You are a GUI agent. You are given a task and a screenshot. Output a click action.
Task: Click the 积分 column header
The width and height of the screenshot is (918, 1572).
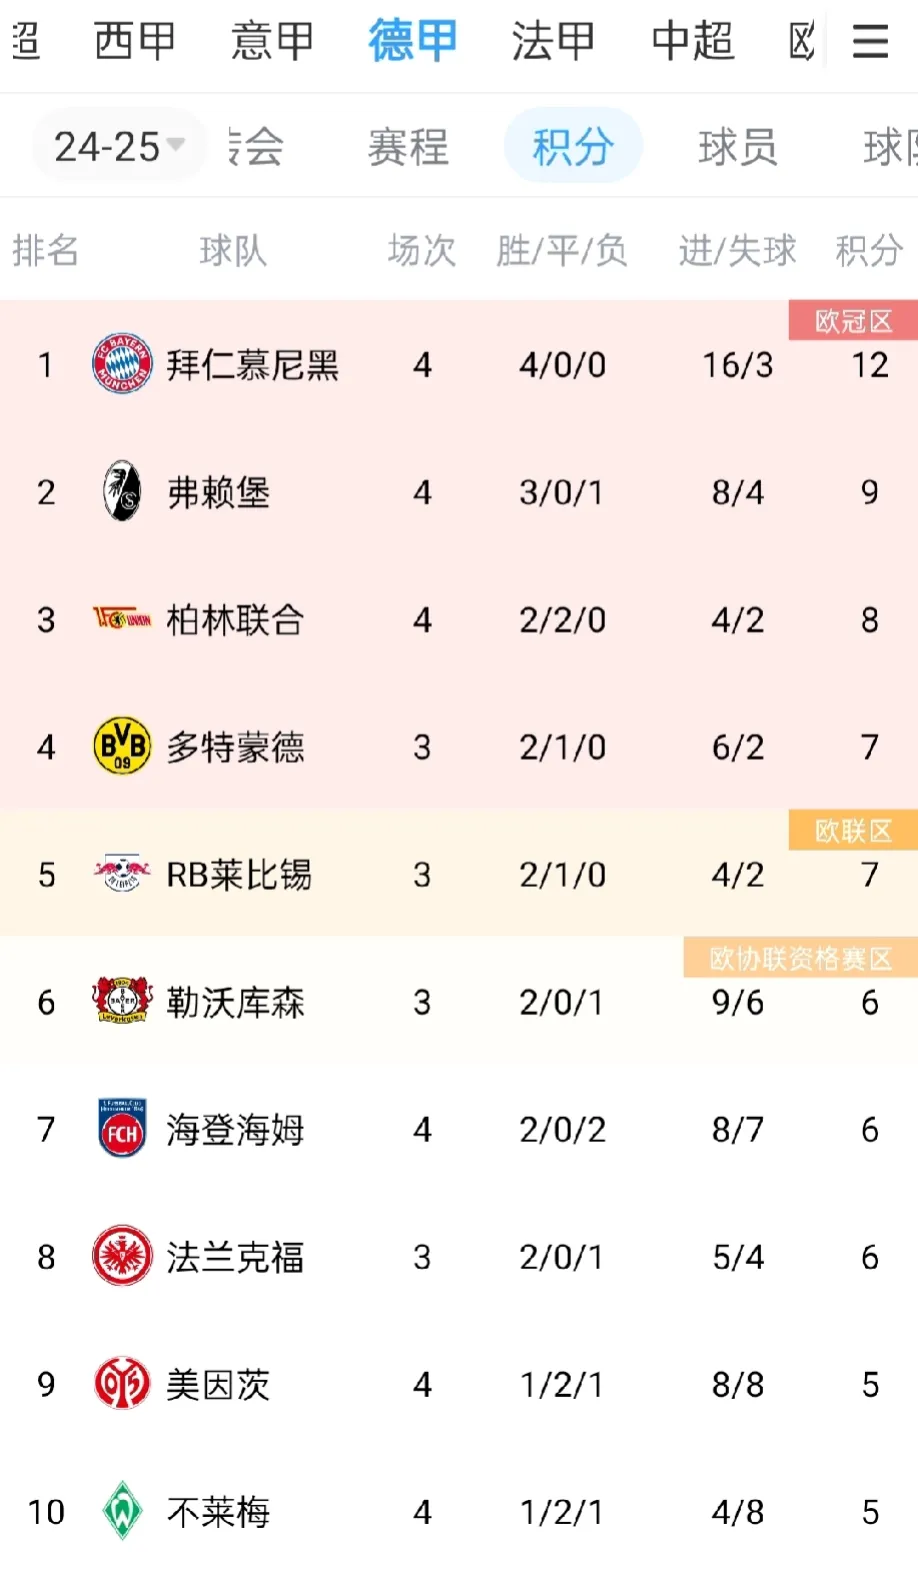[869, 251]
